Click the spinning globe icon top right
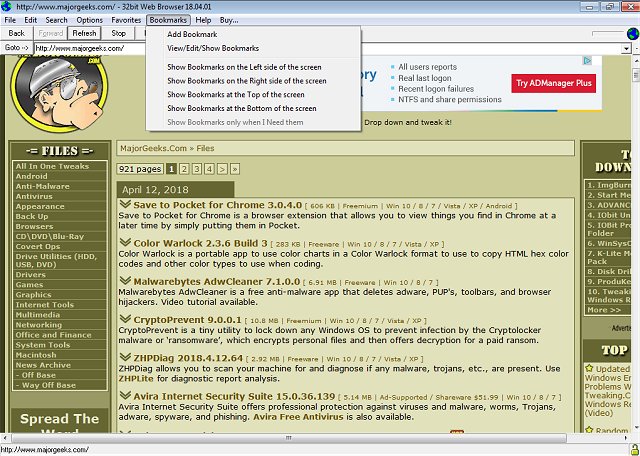The width and height of the screenshot is (640, 456). point(633,33)
